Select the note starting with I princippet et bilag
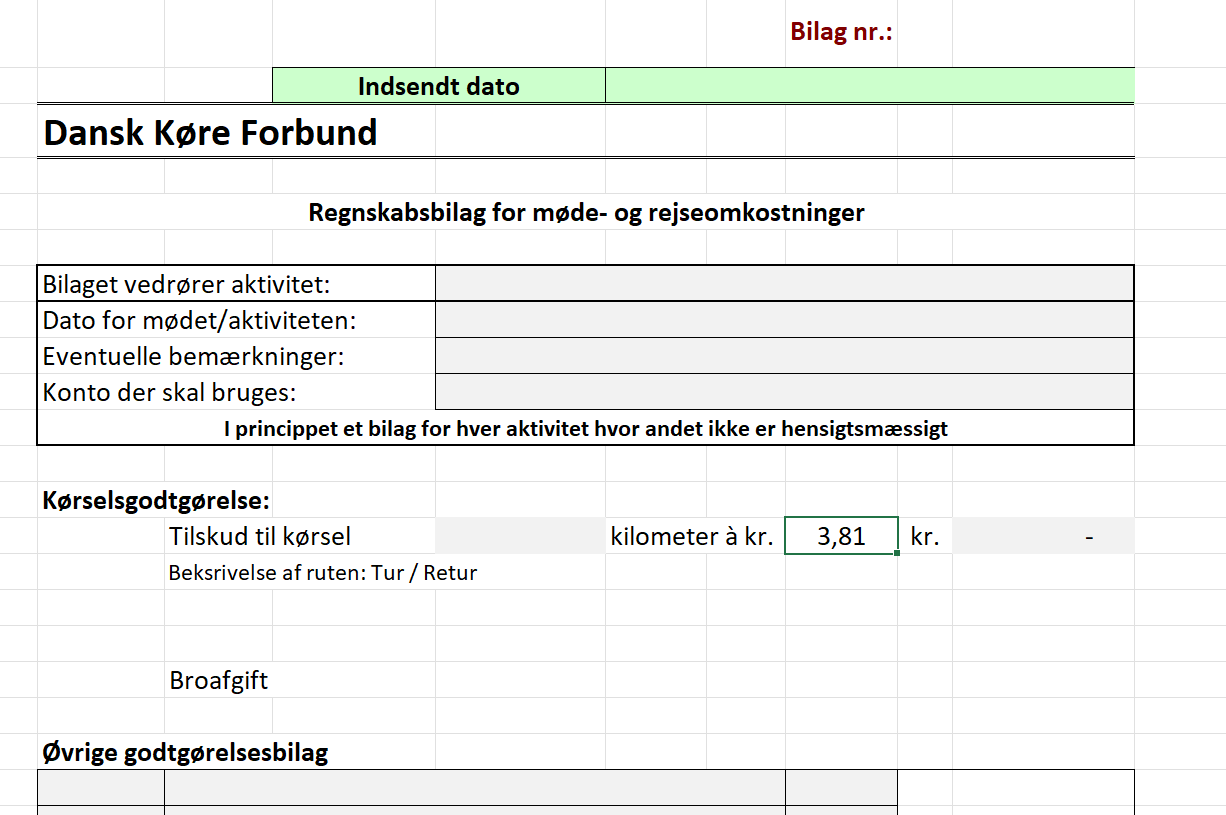 pyautogui.click(x=585, y=429)
